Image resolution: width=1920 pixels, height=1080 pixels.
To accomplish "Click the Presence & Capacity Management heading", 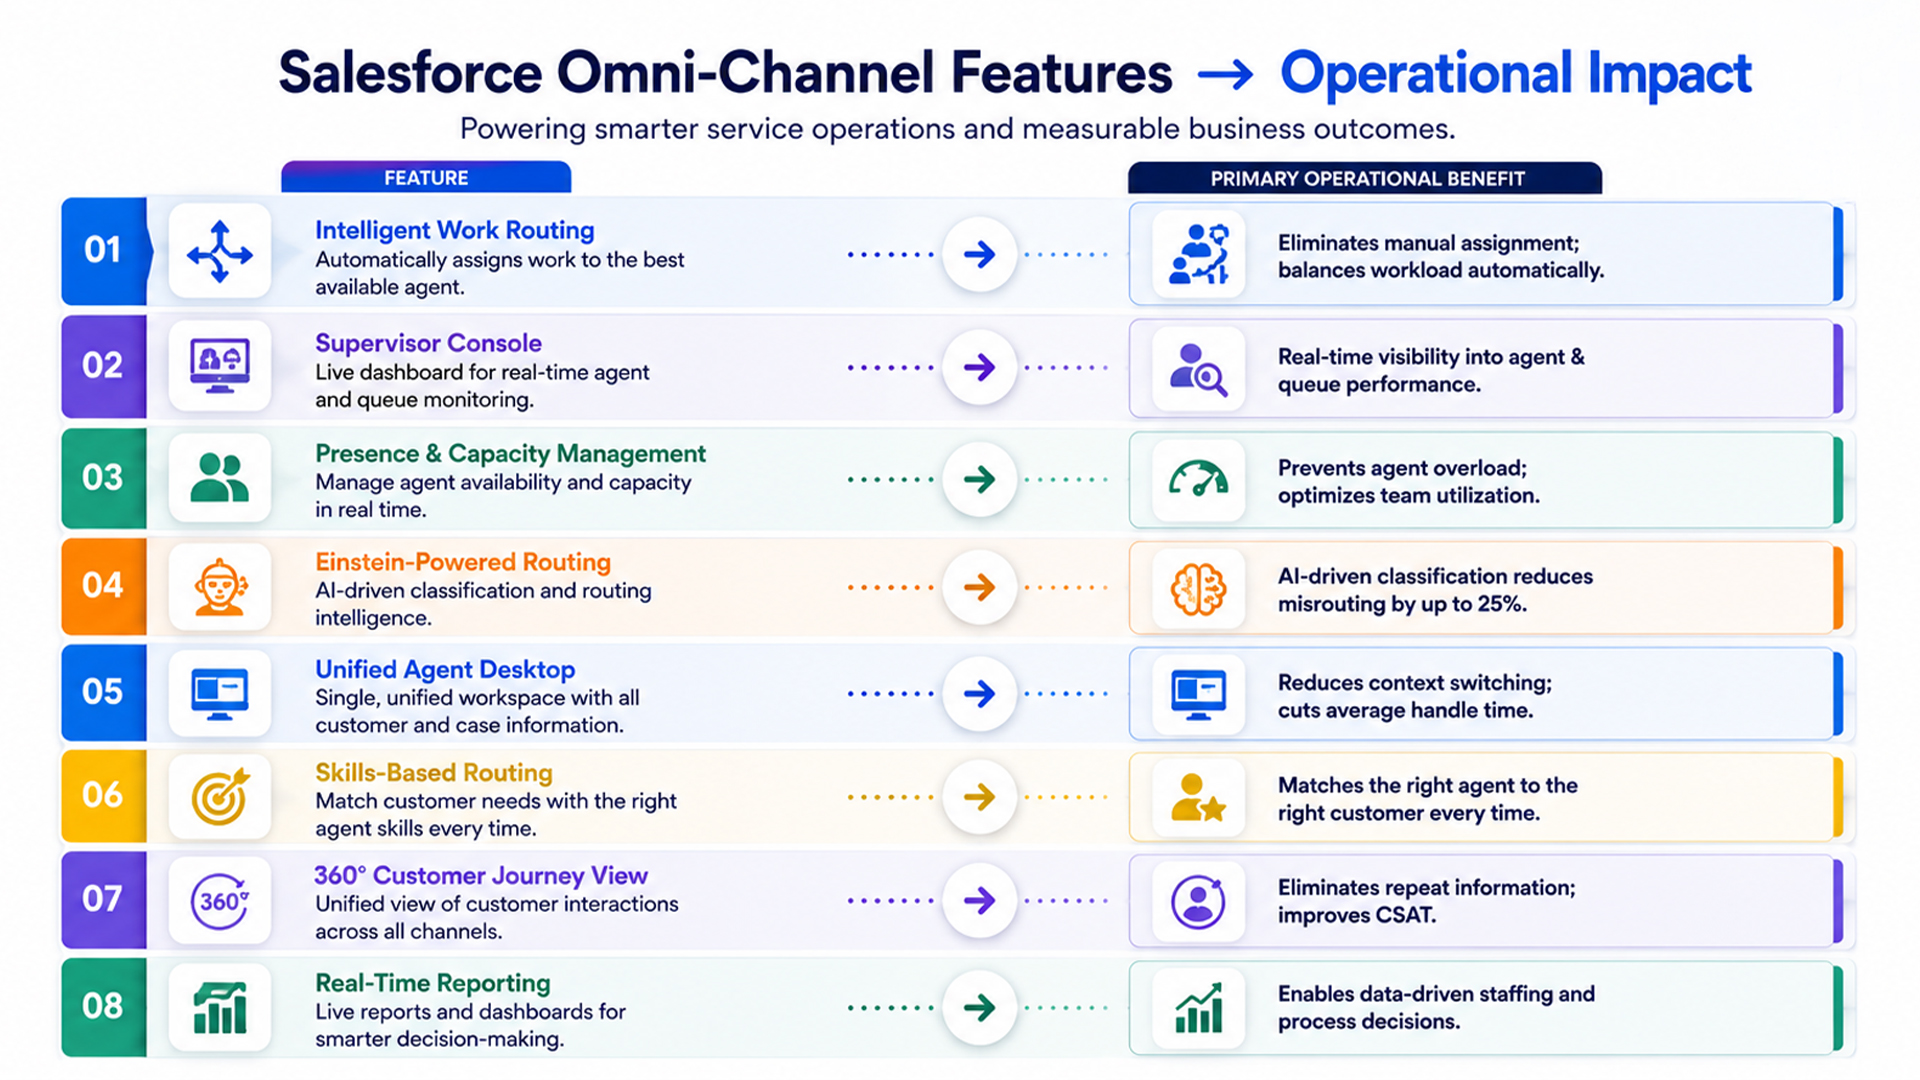I will 510,454.
